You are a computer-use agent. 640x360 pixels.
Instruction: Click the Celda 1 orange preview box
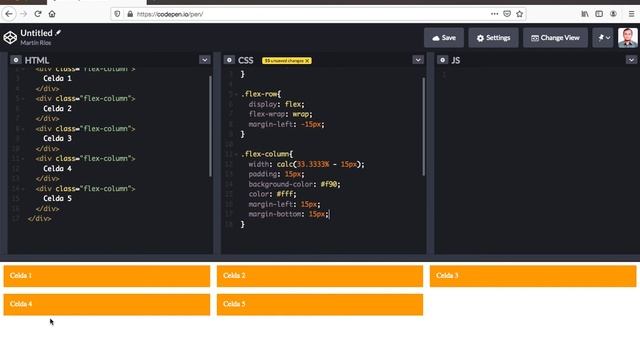tap(107, 276)
